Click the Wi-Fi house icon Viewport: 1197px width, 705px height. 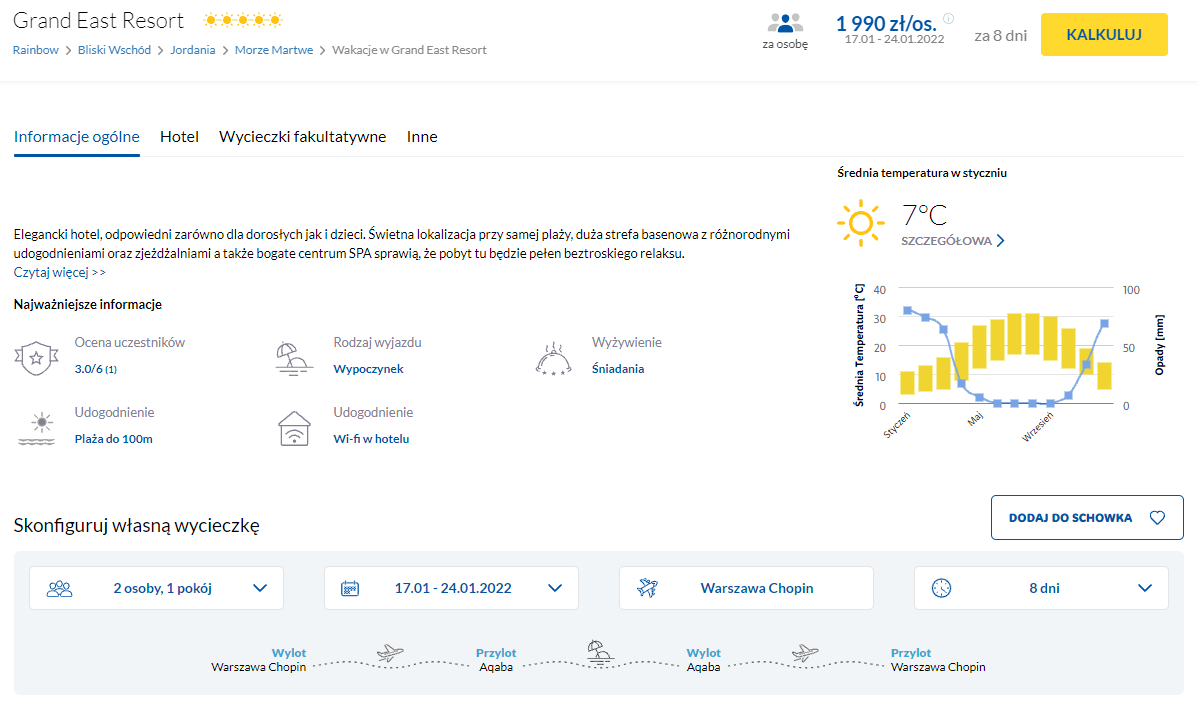(293, 427)
